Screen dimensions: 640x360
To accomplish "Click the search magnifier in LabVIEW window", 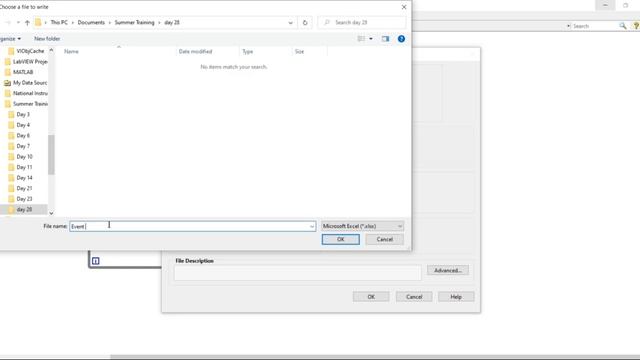I will [623, 26].
